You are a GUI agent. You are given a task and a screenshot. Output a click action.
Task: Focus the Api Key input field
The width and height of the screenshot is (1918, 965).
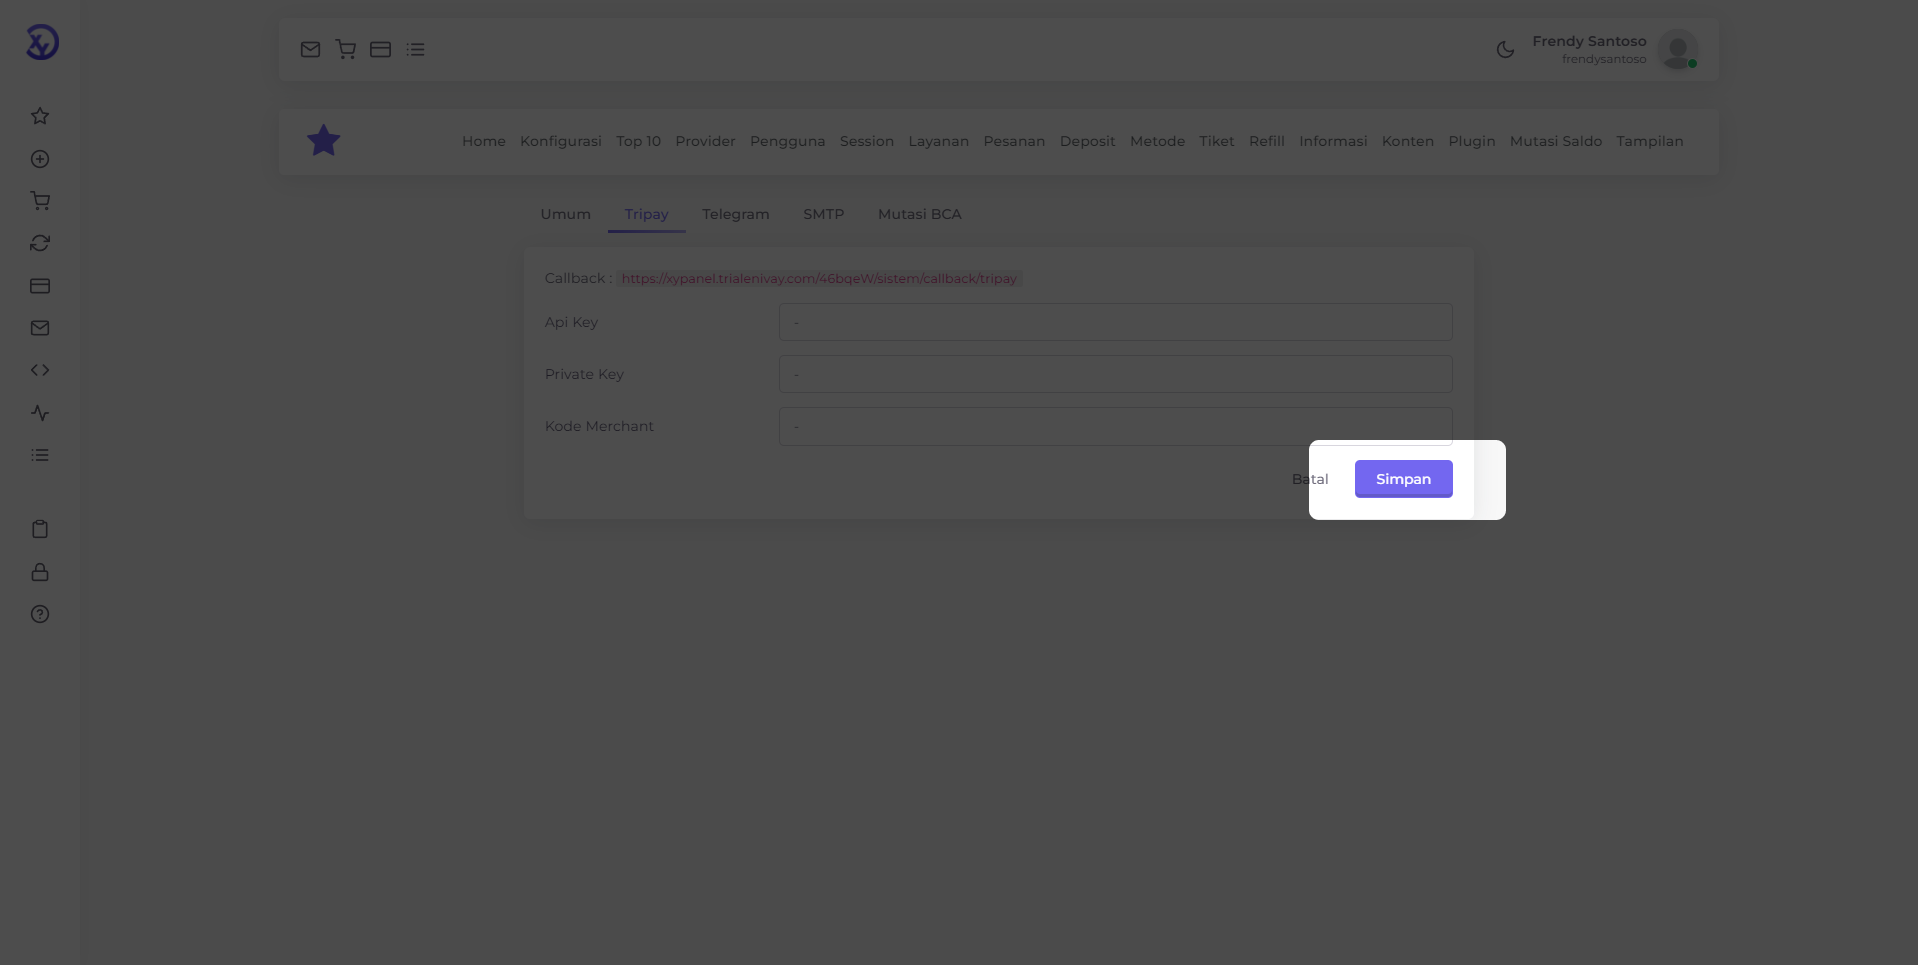click(x=1116, y=322)
